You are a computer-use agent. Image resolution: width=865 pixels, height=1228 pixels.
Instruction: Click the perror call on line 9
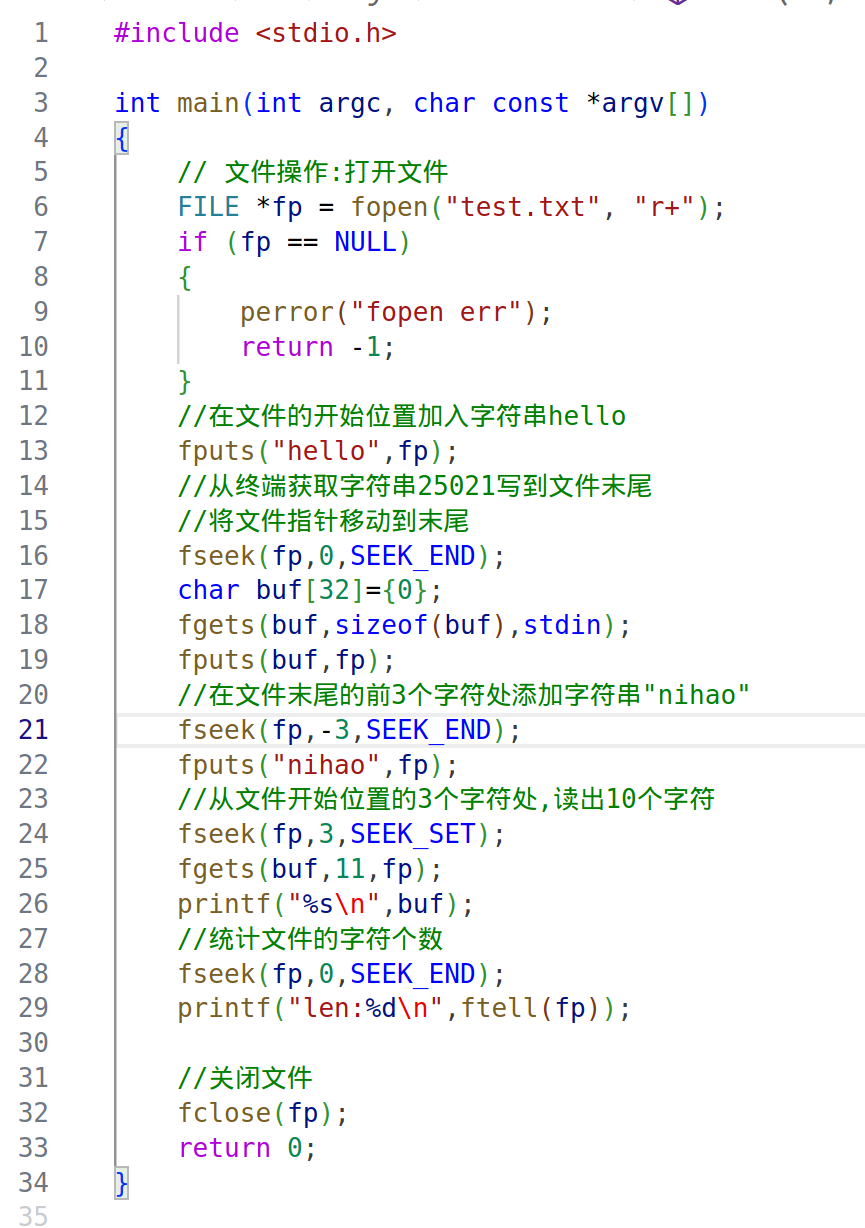(288, 311)
